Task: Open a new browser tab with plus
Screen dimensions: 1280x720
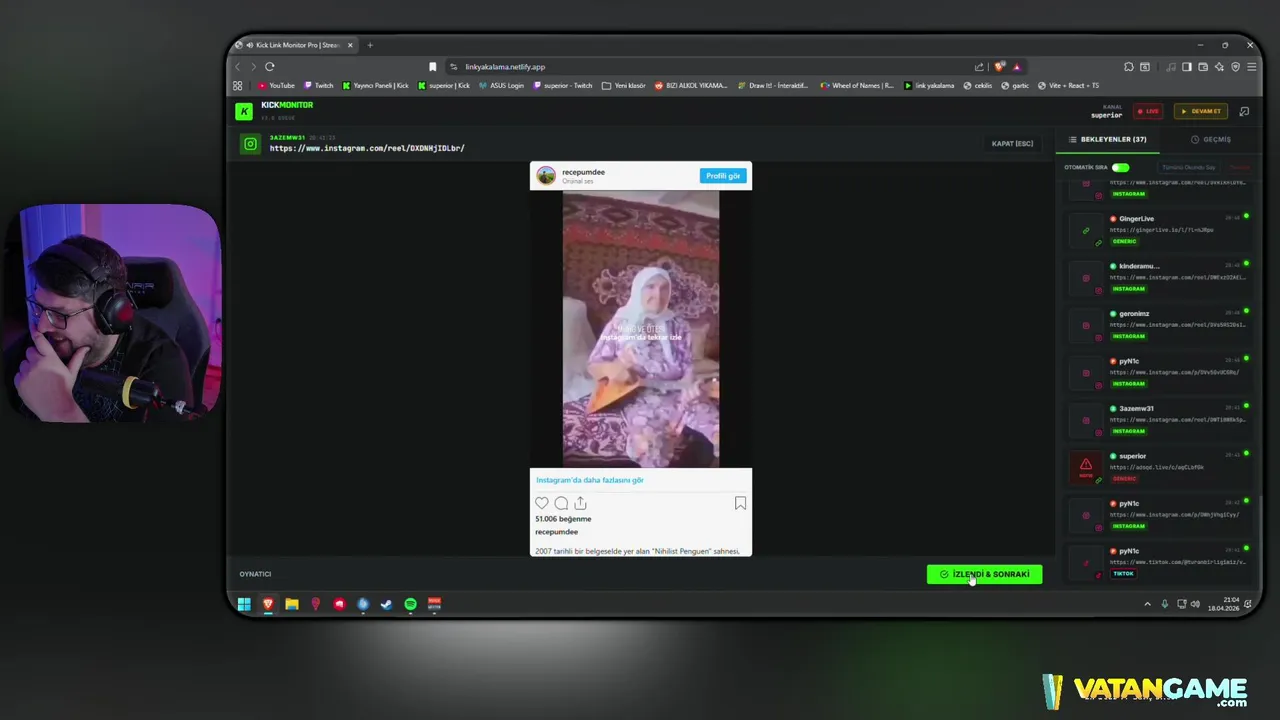Action: [370, 45]
